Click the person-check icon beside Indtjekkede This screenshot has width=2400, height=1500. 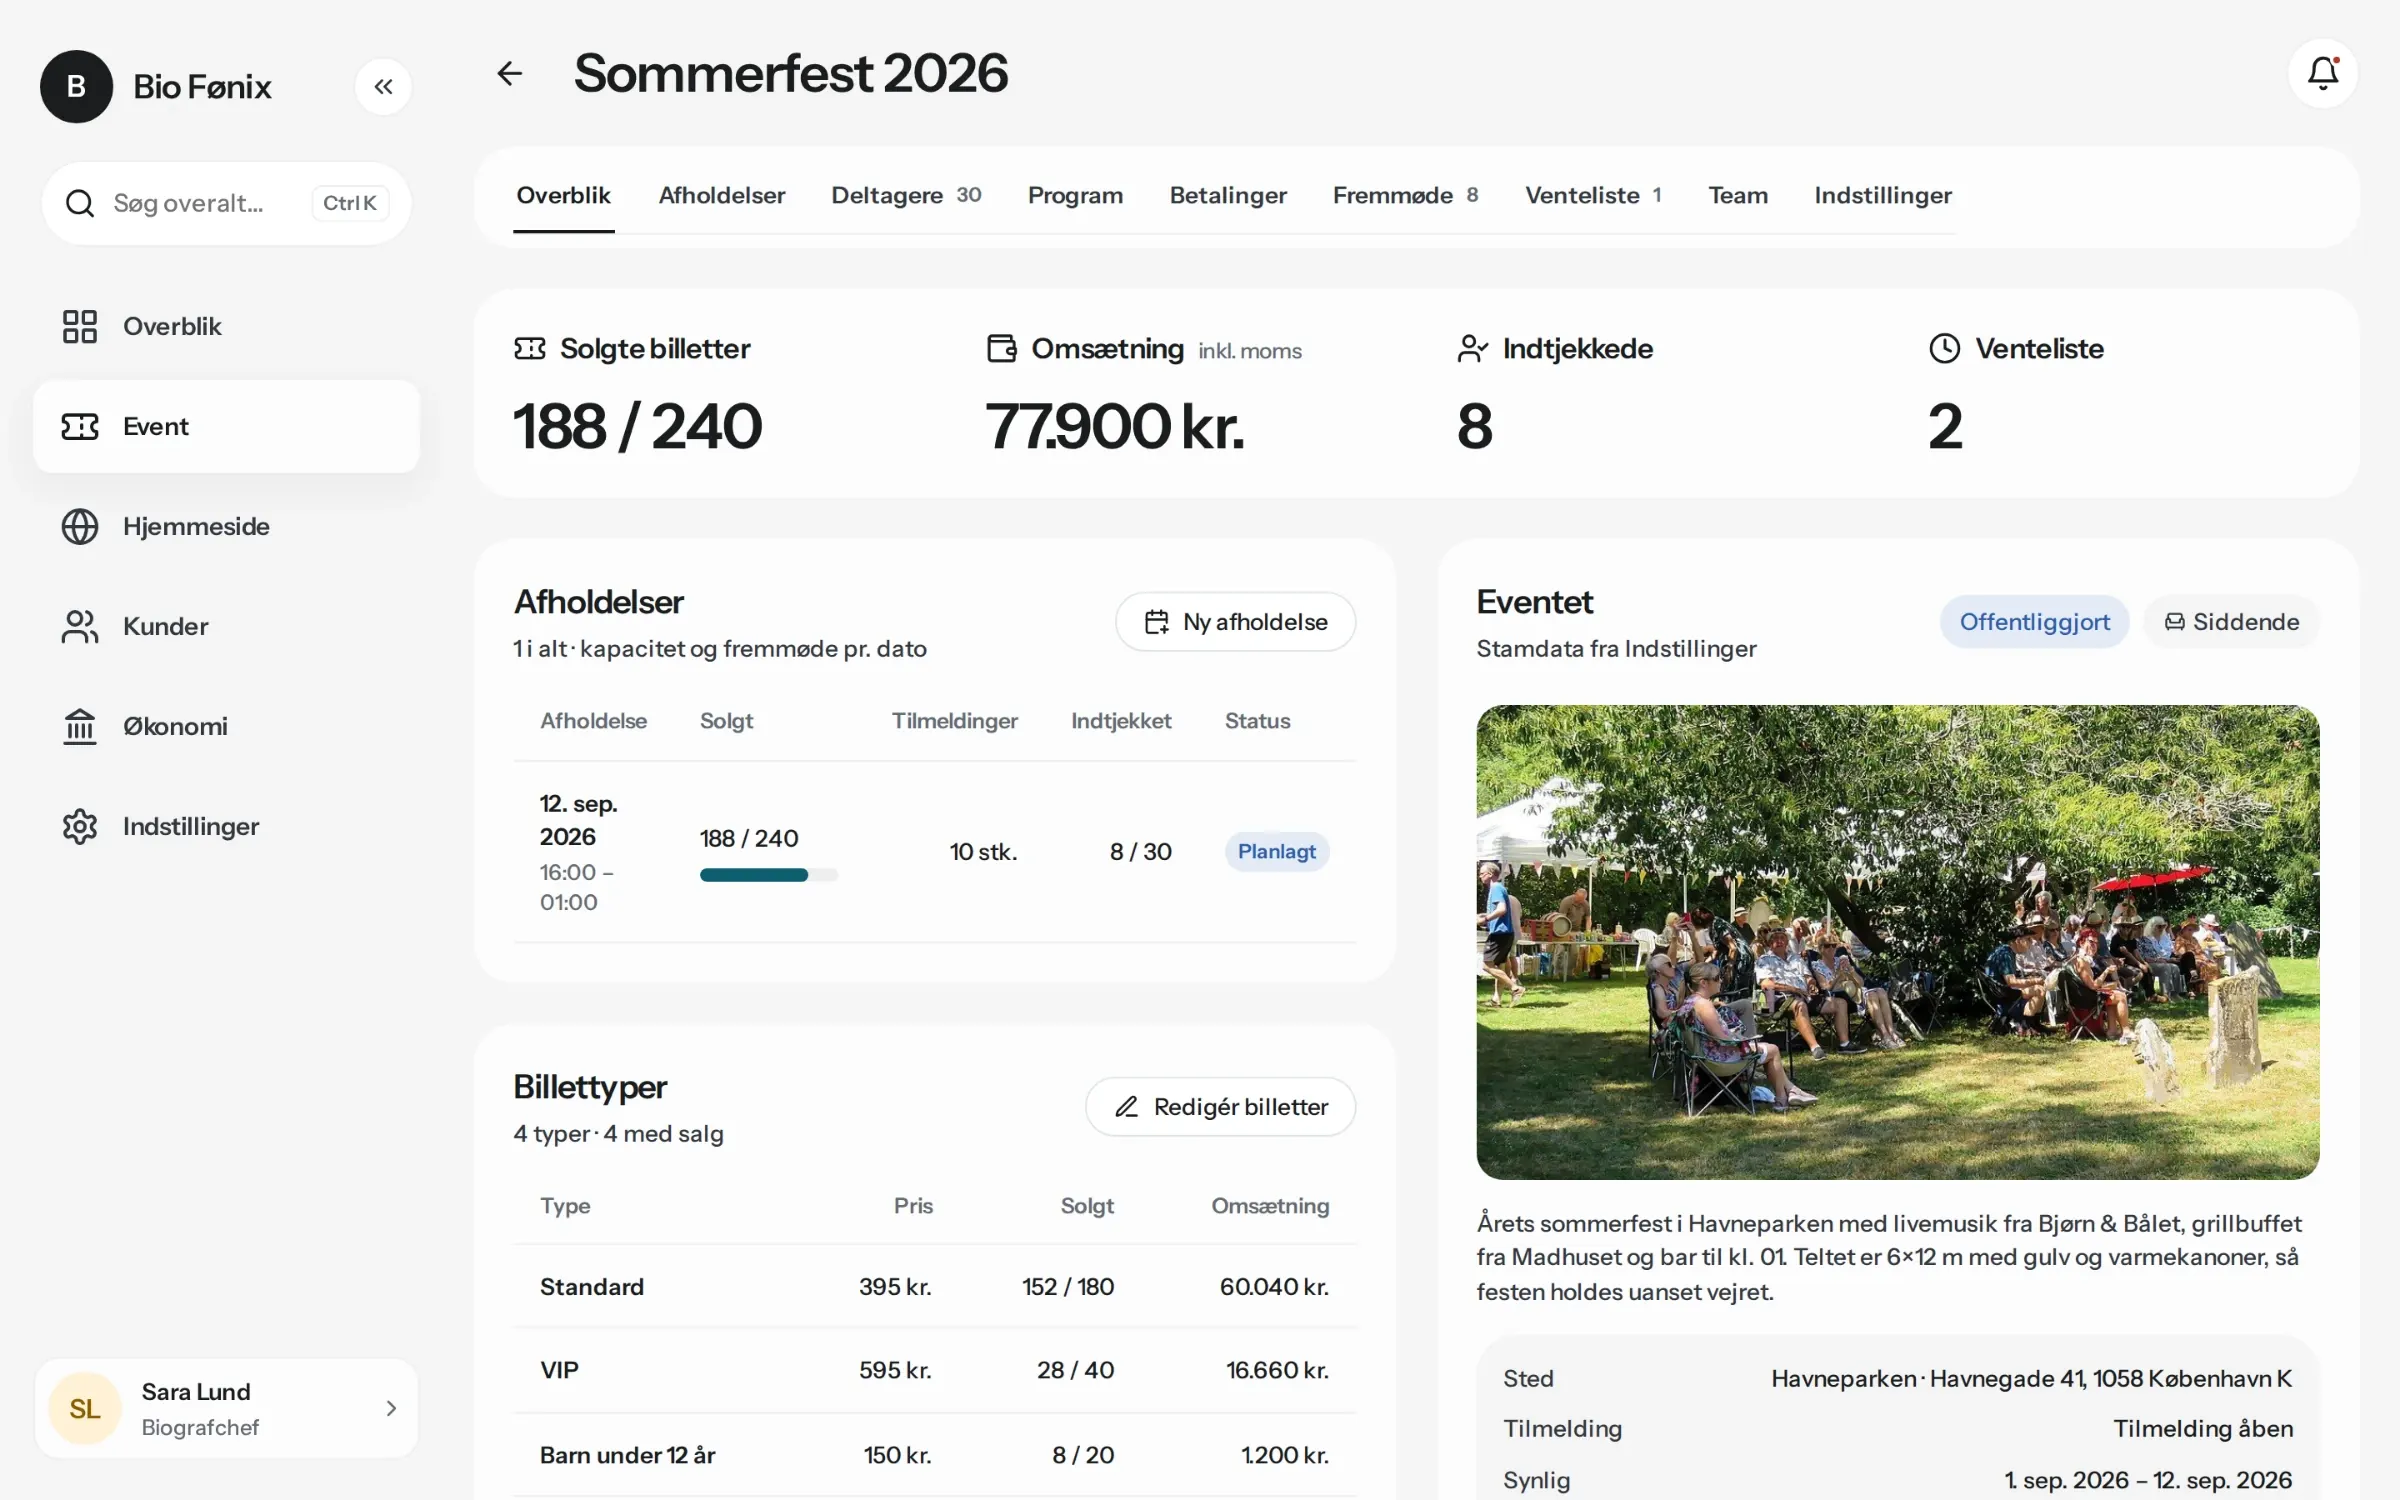[1473, 348]
